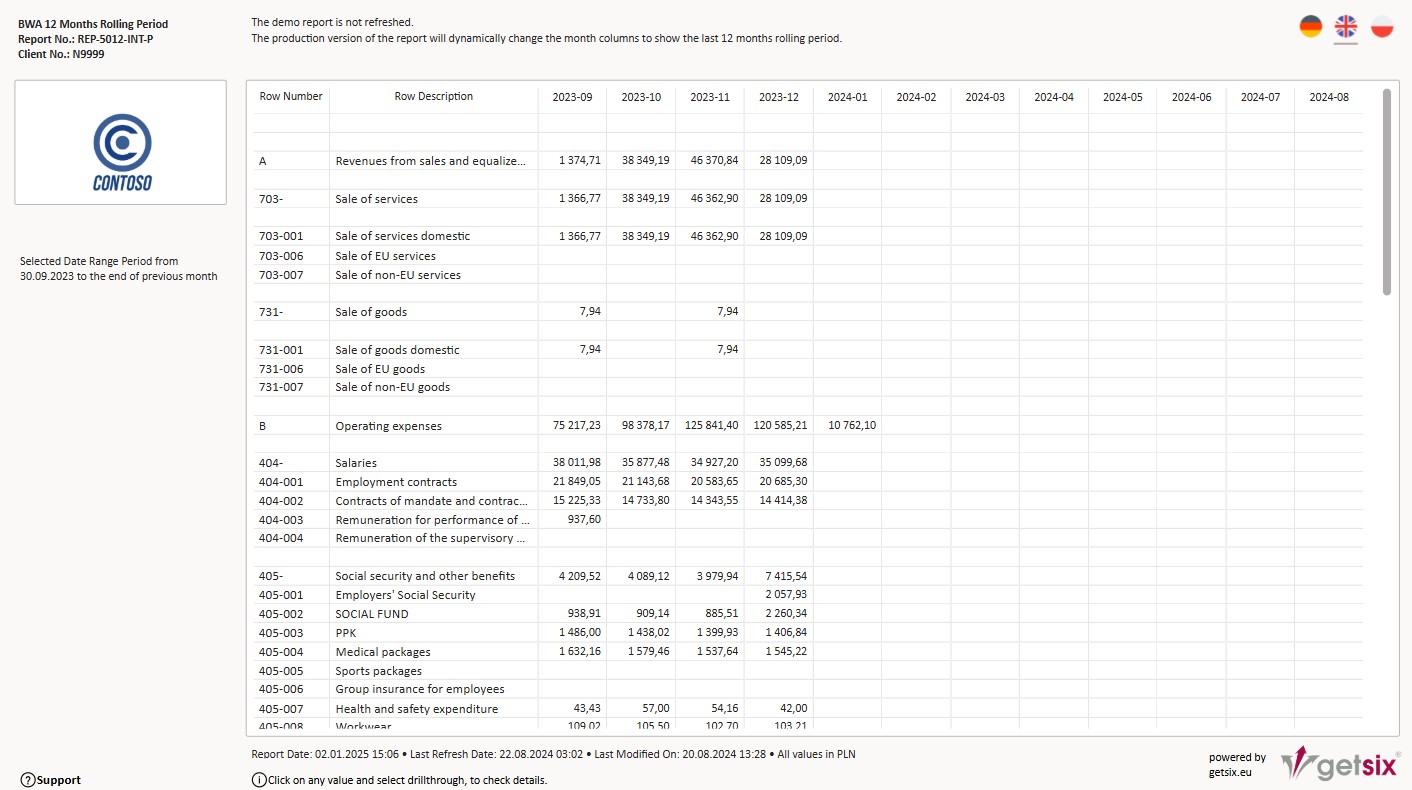Image resolution: width=1412 pixels, height=790 pixels.
Task: Select Sports packages row description
Action: [379, 671]
